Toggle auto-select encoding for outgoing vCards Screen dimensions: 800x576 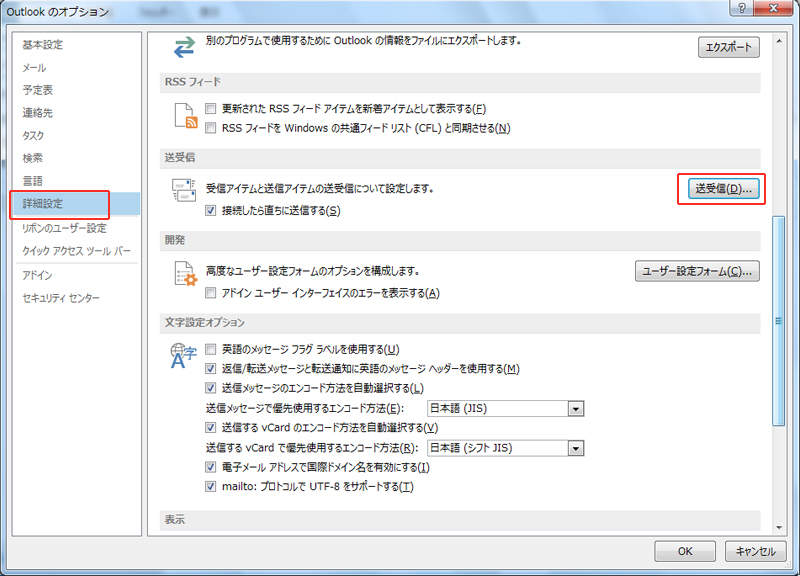[211, 428]
